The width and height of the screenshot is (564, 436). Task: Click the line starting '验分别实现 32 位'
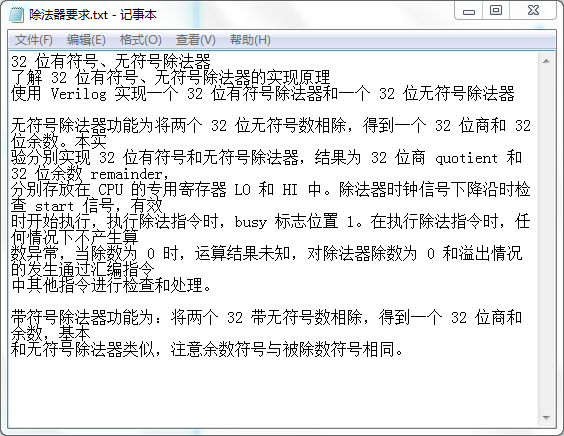267,158
